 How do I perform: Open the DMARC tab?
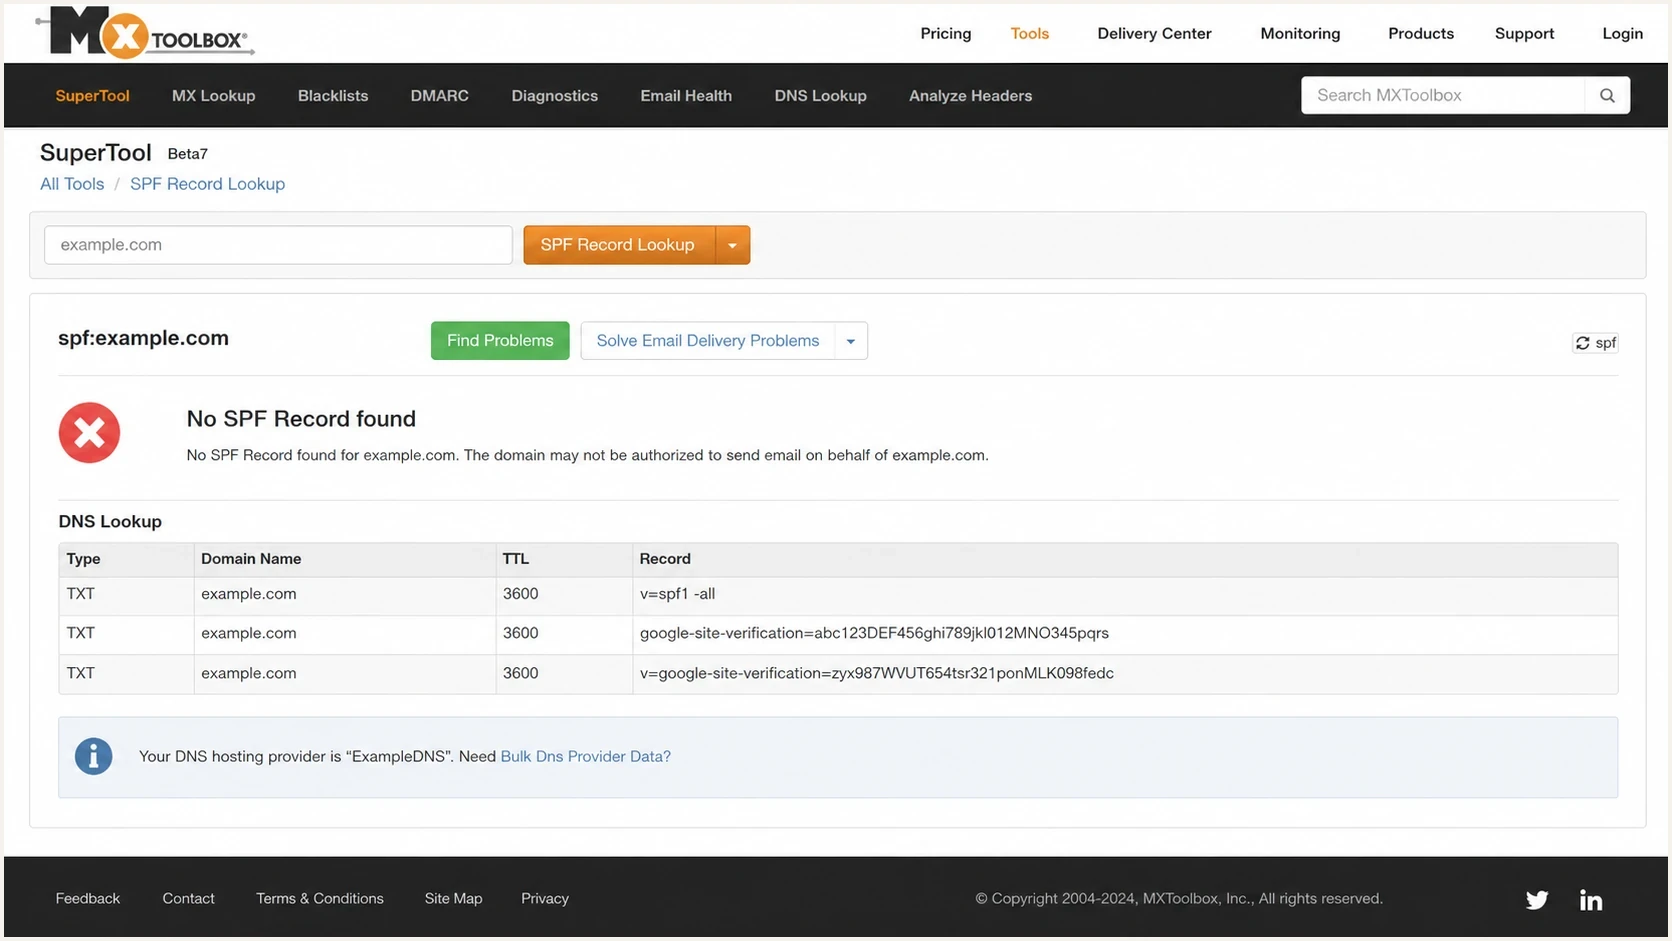point(439,96)
